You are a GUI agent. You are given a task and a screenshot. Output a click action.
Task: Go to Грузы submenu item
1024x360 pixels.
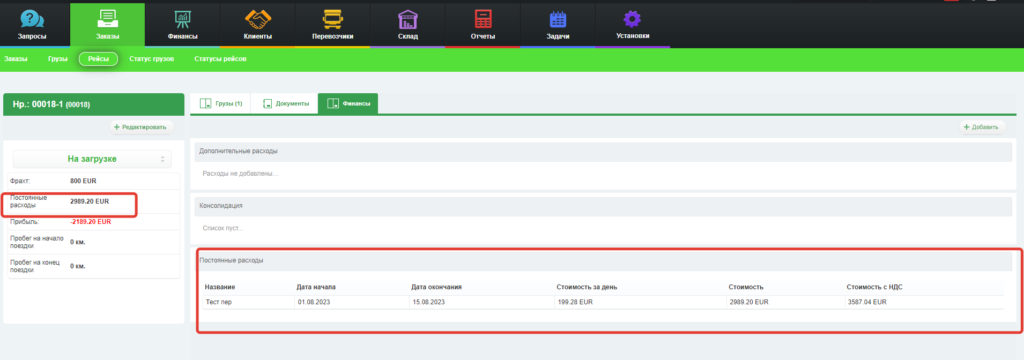(57, 59)
